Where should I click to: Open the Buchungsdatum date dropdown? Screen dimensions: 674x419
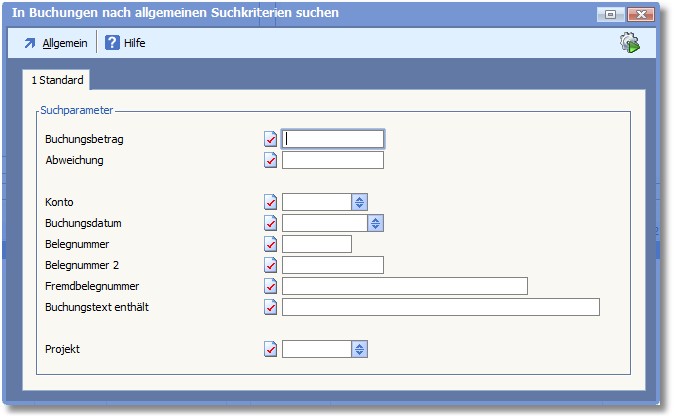point(376,223)
